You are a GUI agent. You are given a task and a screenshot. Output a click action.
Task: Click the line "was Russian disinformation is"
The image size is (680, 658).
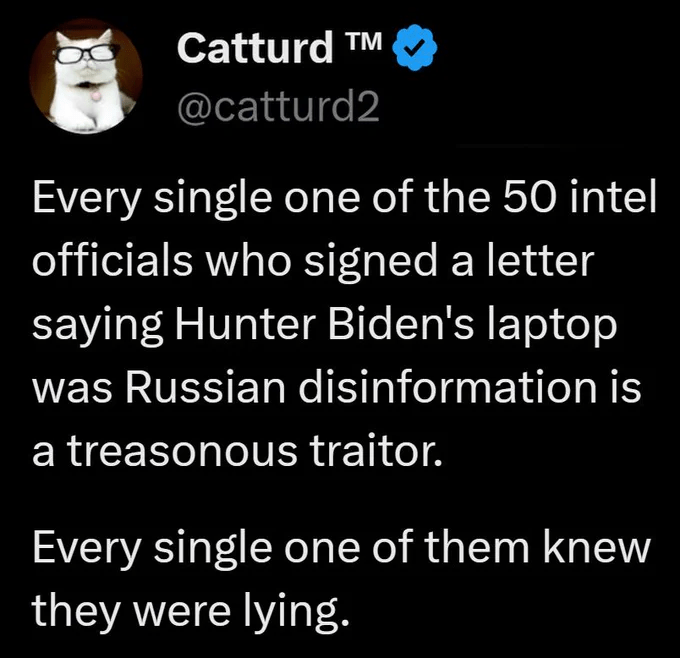[339, 389]
